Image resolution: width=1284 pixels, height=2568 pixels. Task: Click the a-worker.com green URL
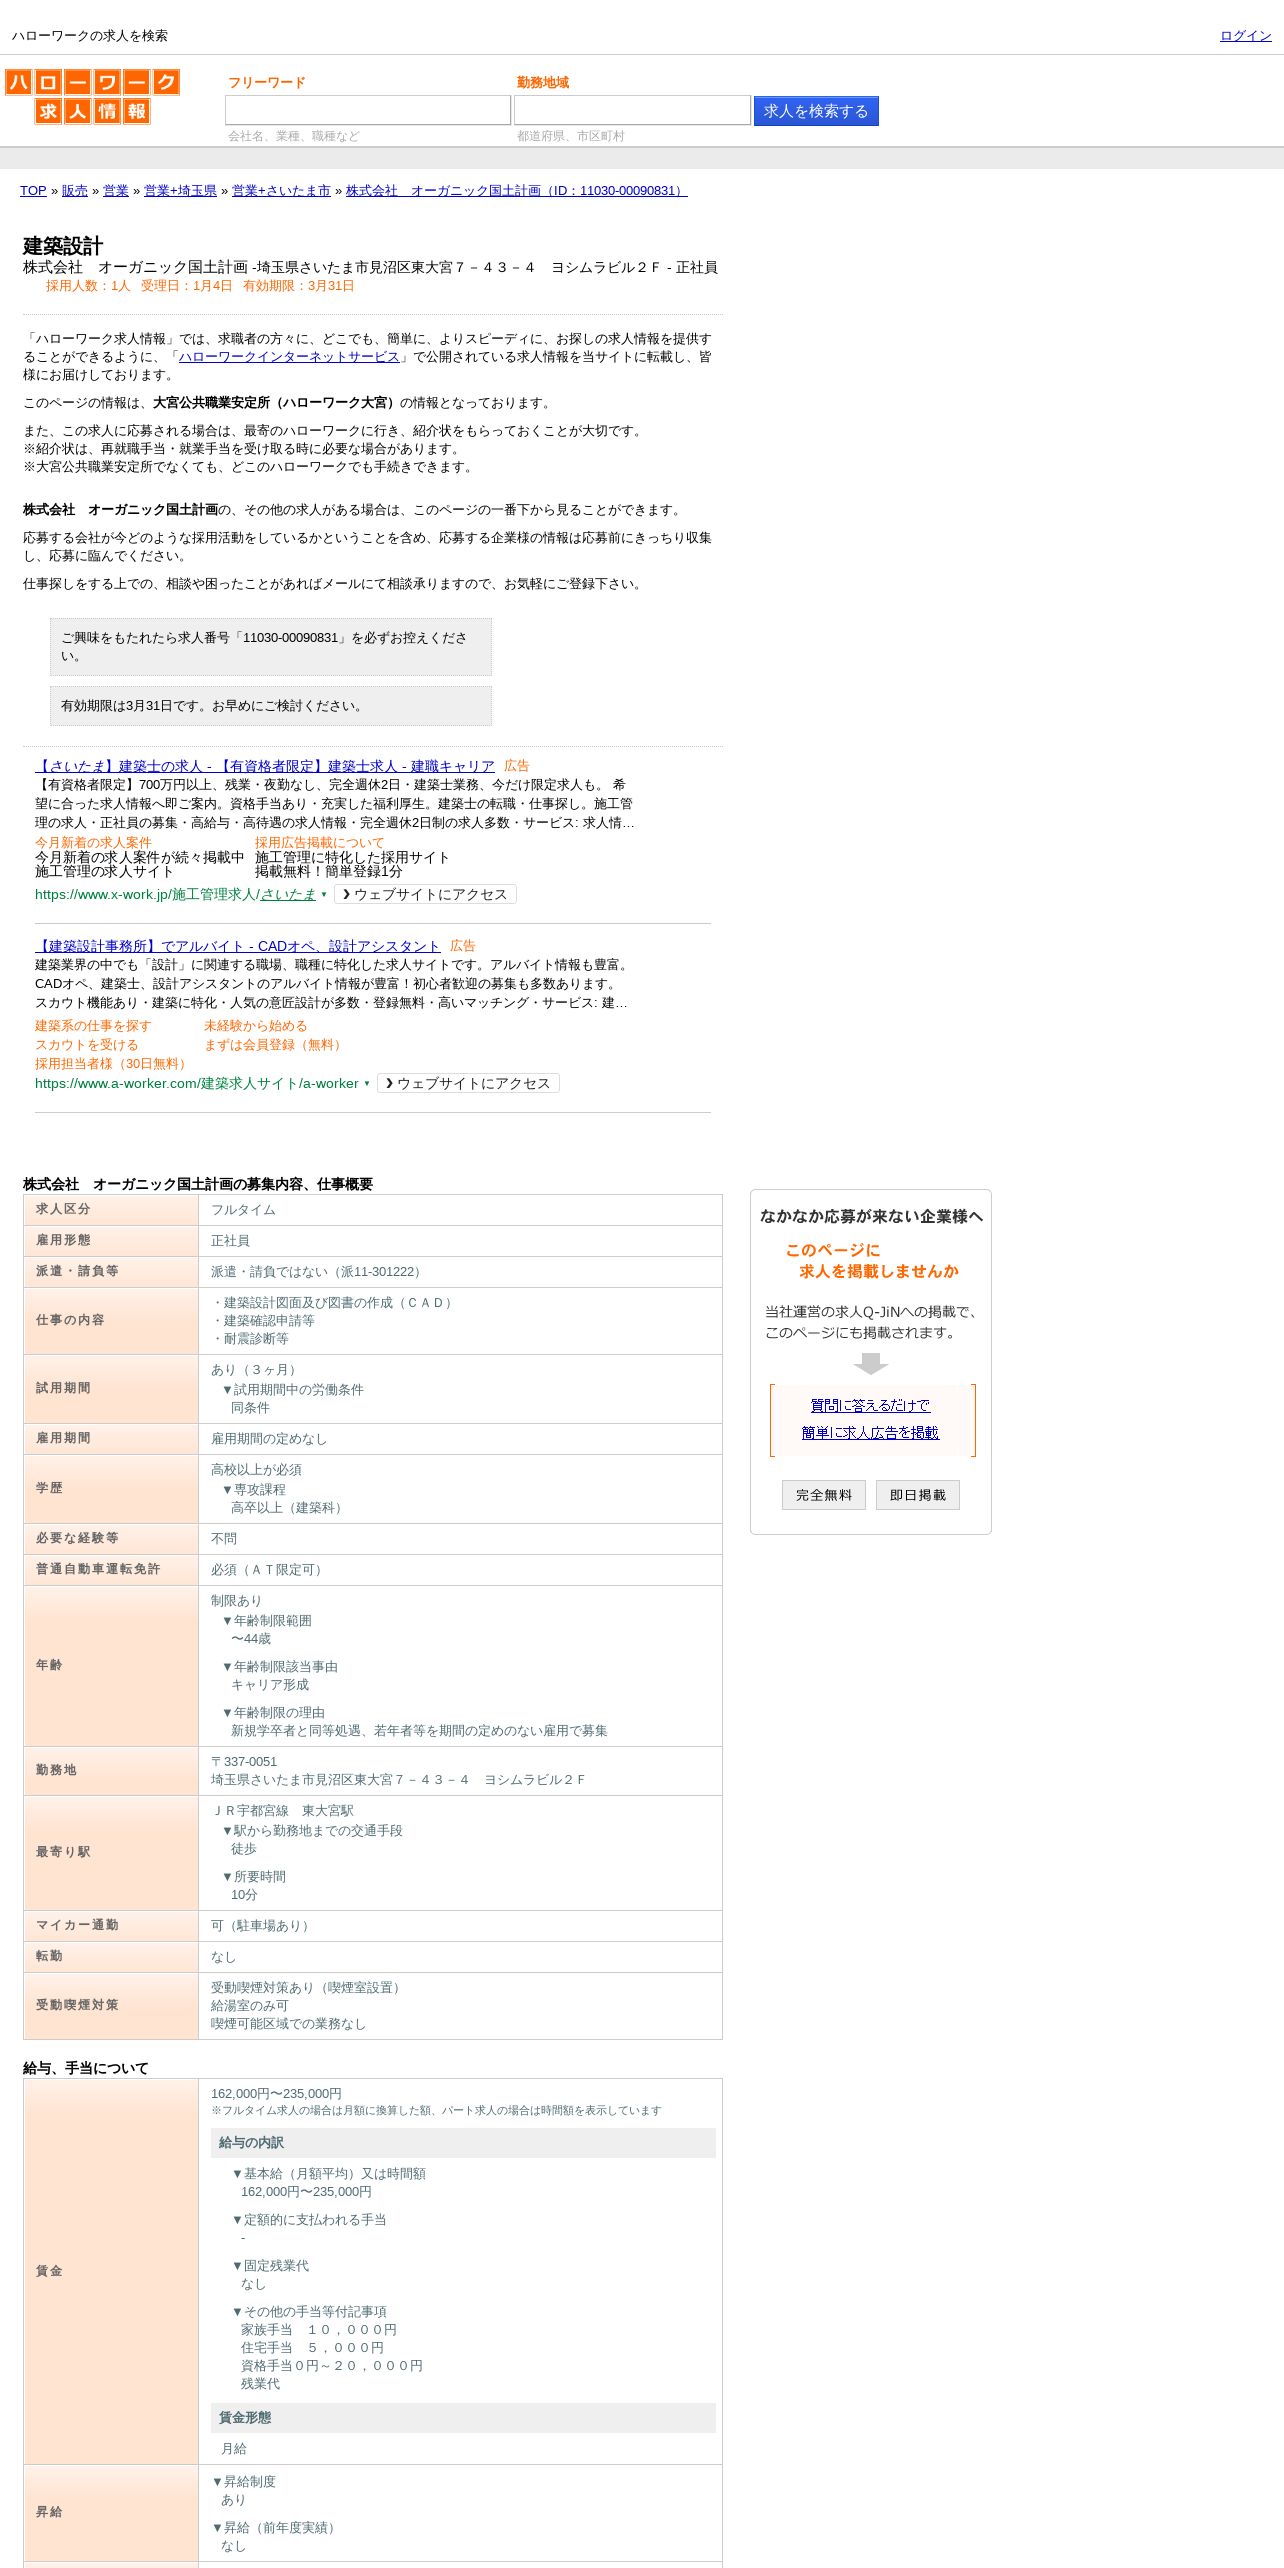coord(196,1084)
